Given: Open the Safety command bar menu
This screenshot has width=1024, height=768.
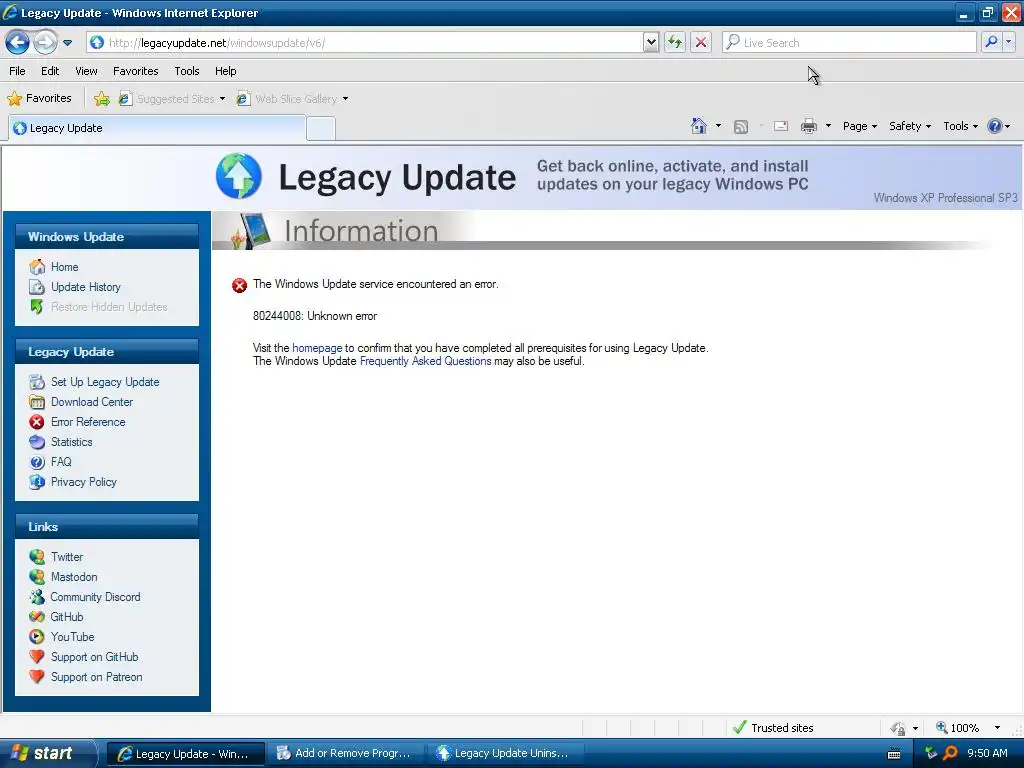Looking at the screenshot, I should [910, 126].
